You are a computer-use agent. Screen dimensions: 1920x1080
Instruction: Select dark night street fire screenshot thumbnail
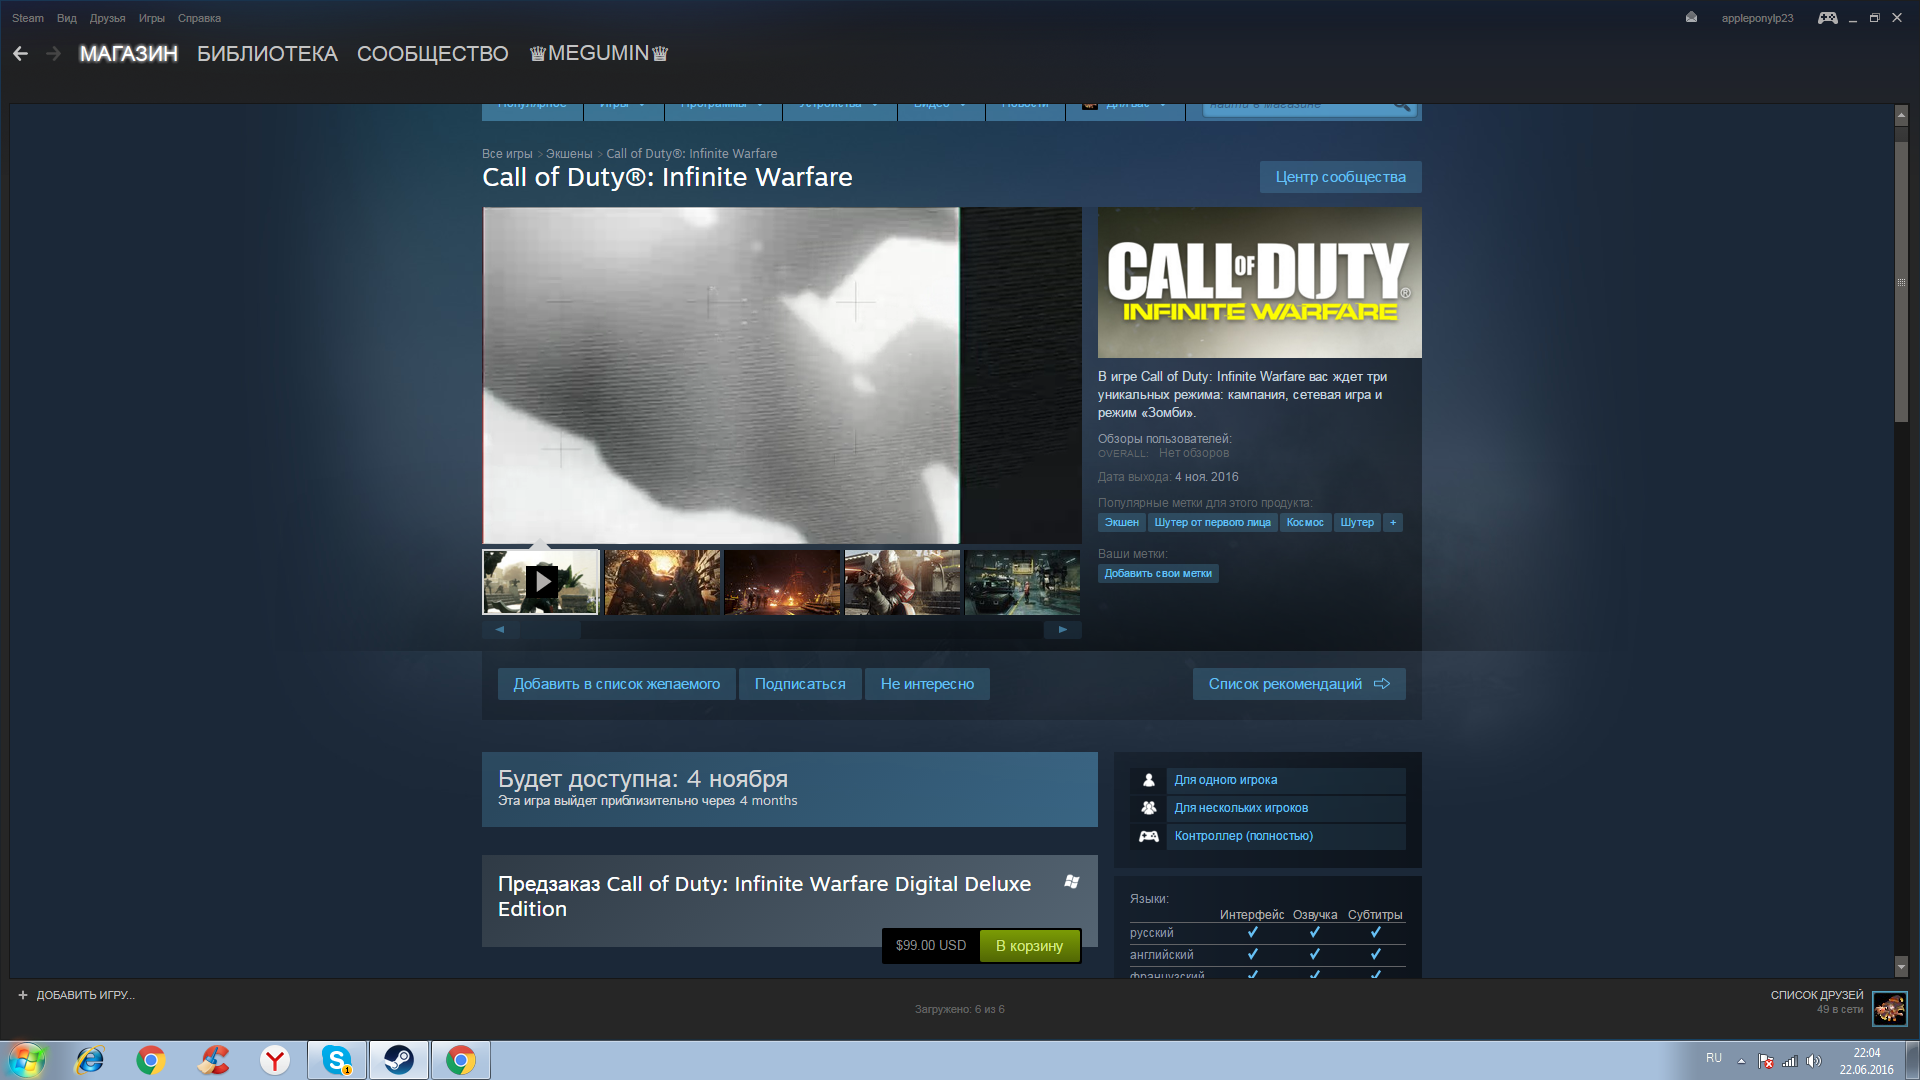pyautogui.click(x=782, y=582)
